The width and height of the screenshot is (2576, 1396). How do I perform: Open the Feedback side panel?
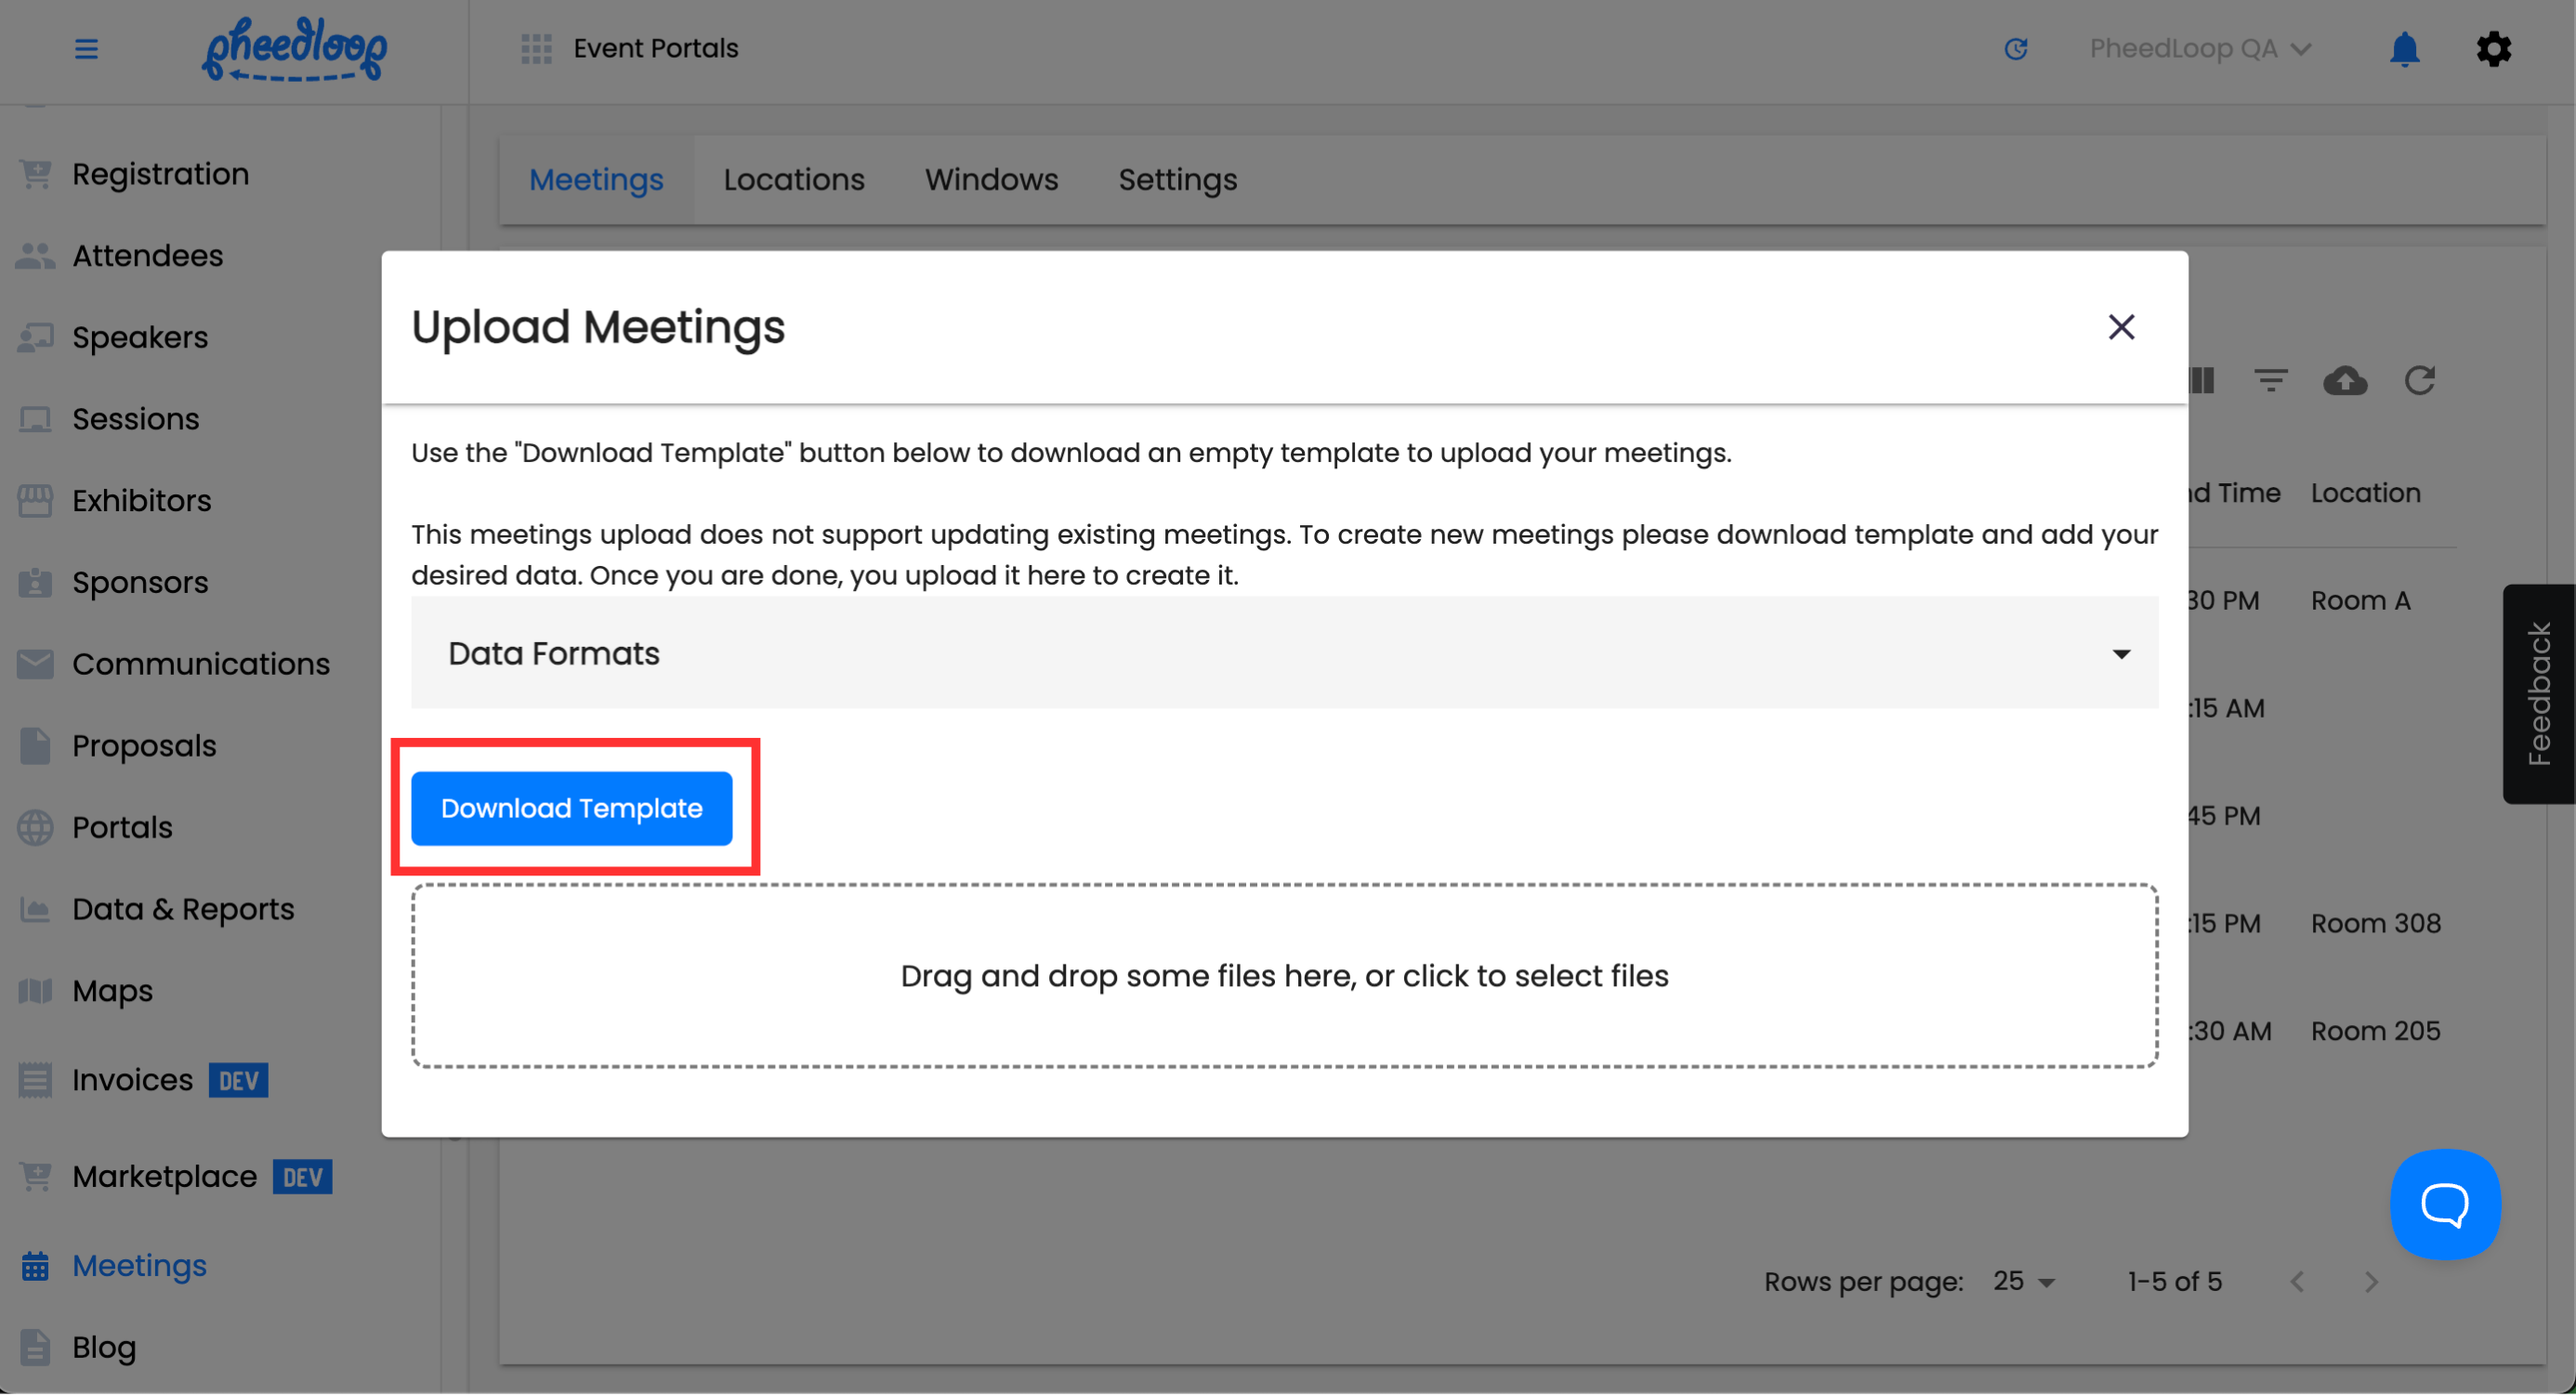(2538, 695)
